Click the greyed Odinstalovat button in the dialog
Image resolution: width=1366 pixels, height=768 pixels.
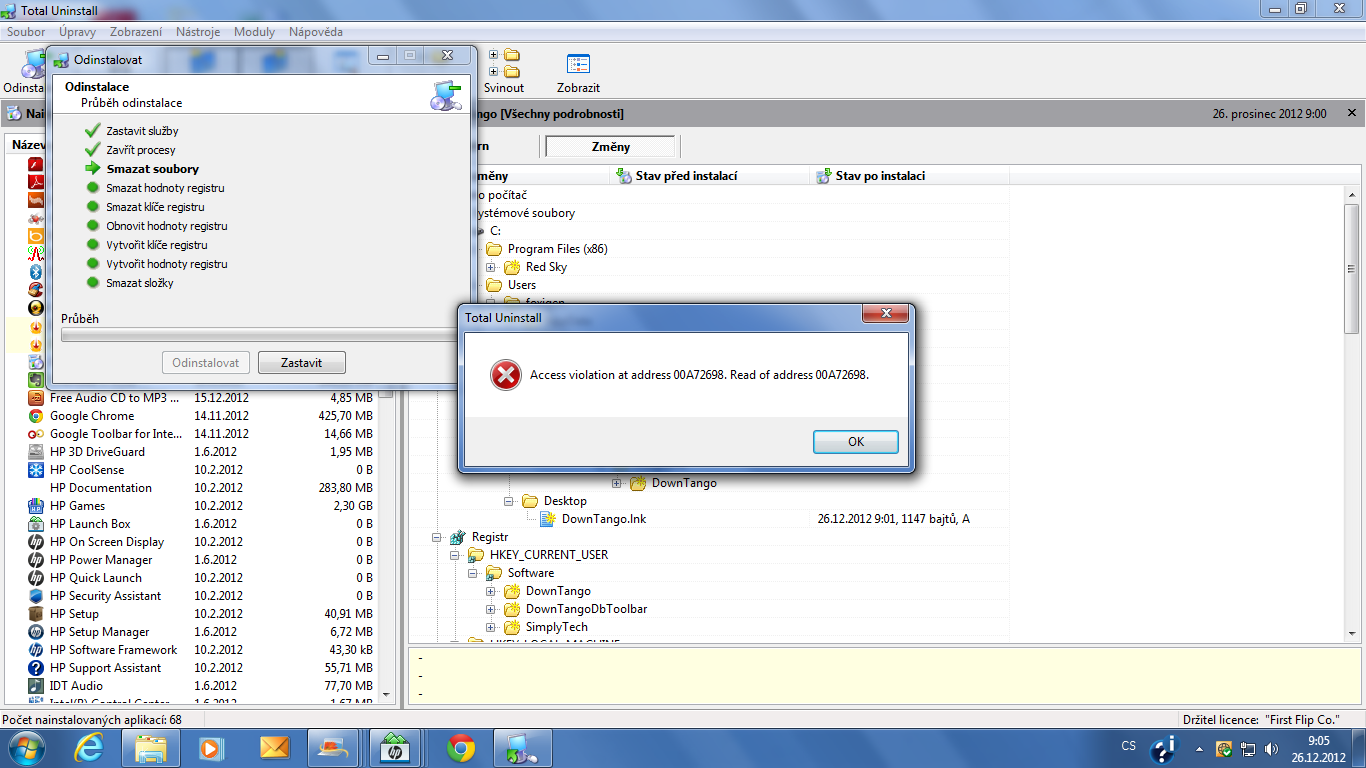pos(205,362)
